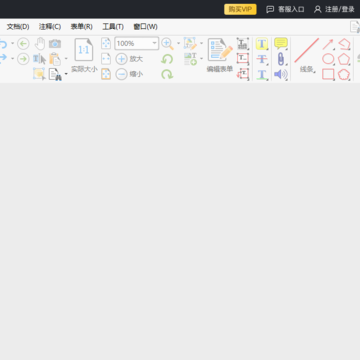Screen dimensions: 360x360
Task: Click the fit page icon beside zoom box
Action: coord(106,43)
